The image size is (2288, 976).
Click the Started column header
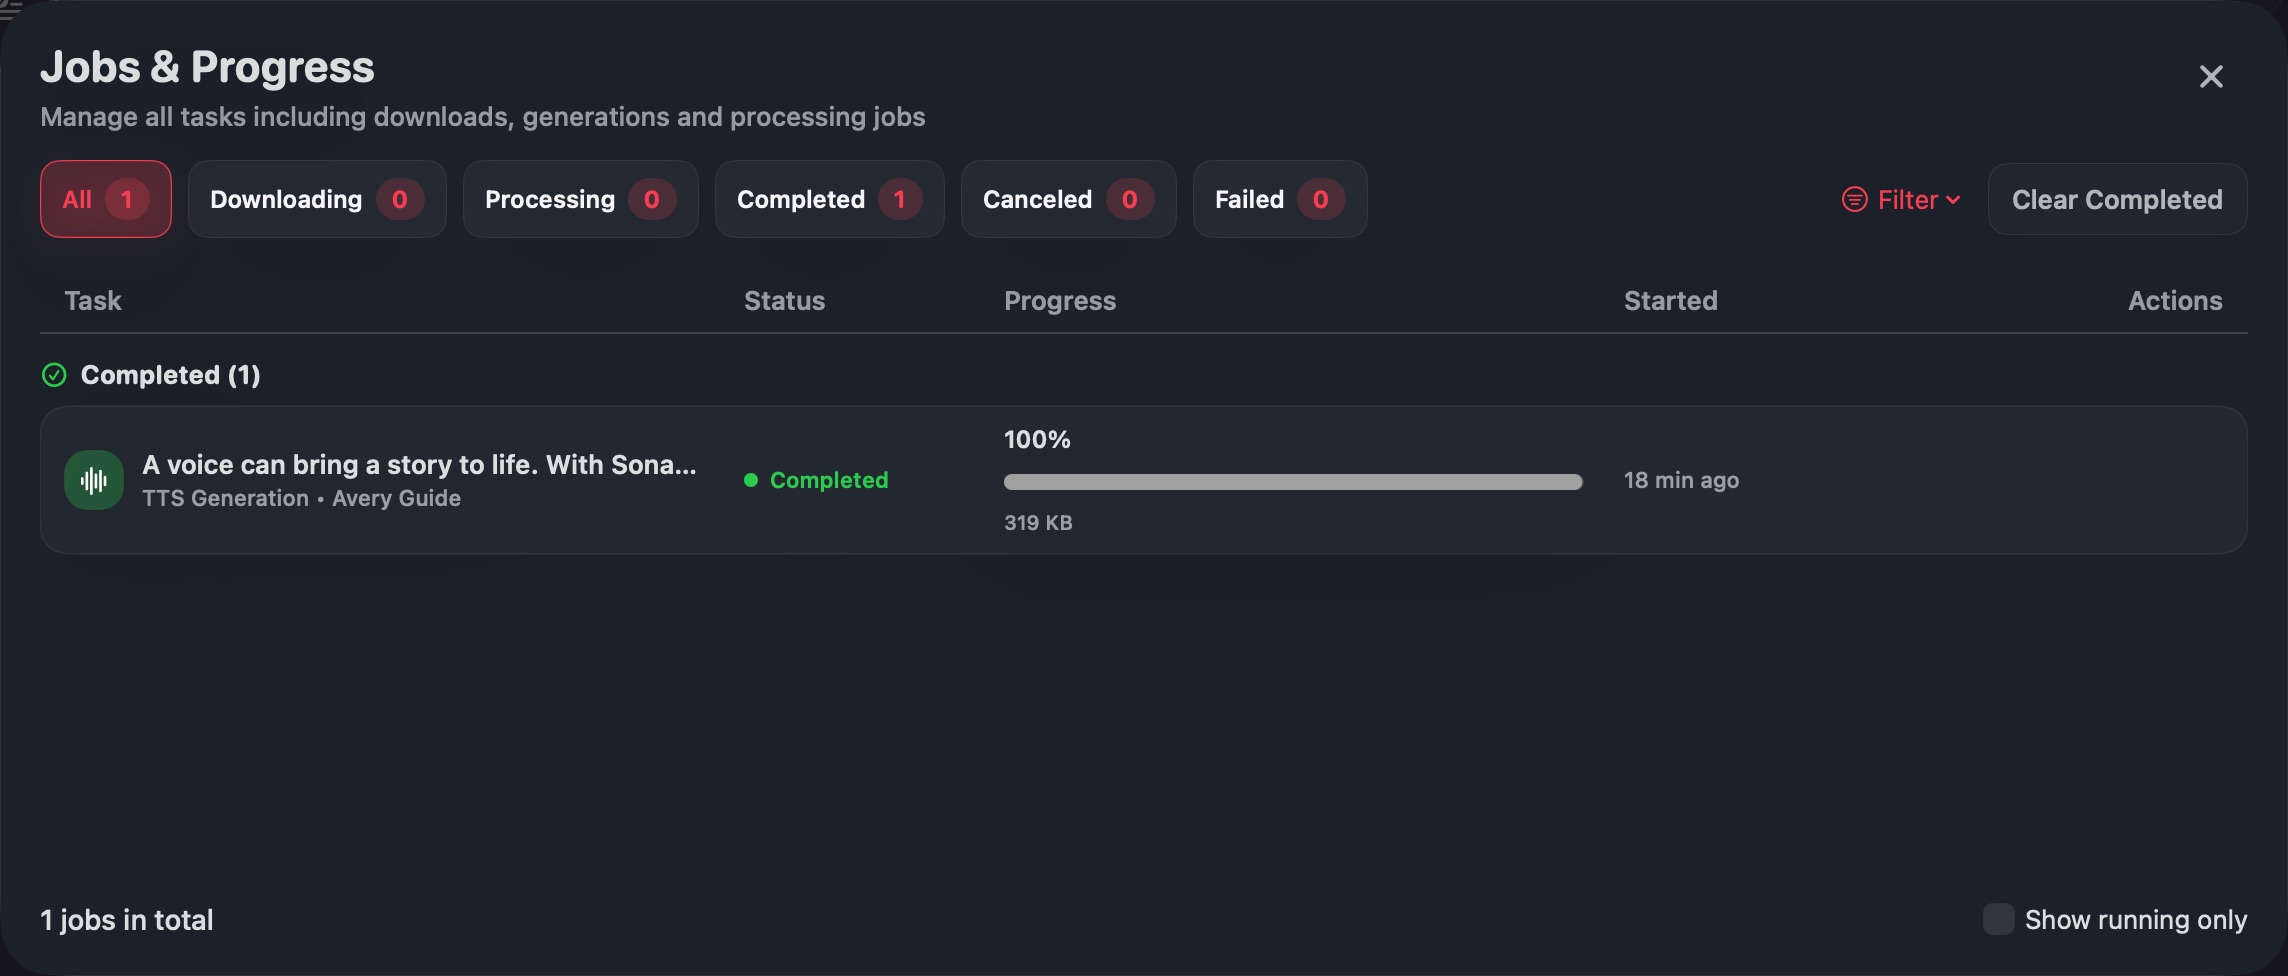(1670, 301)
